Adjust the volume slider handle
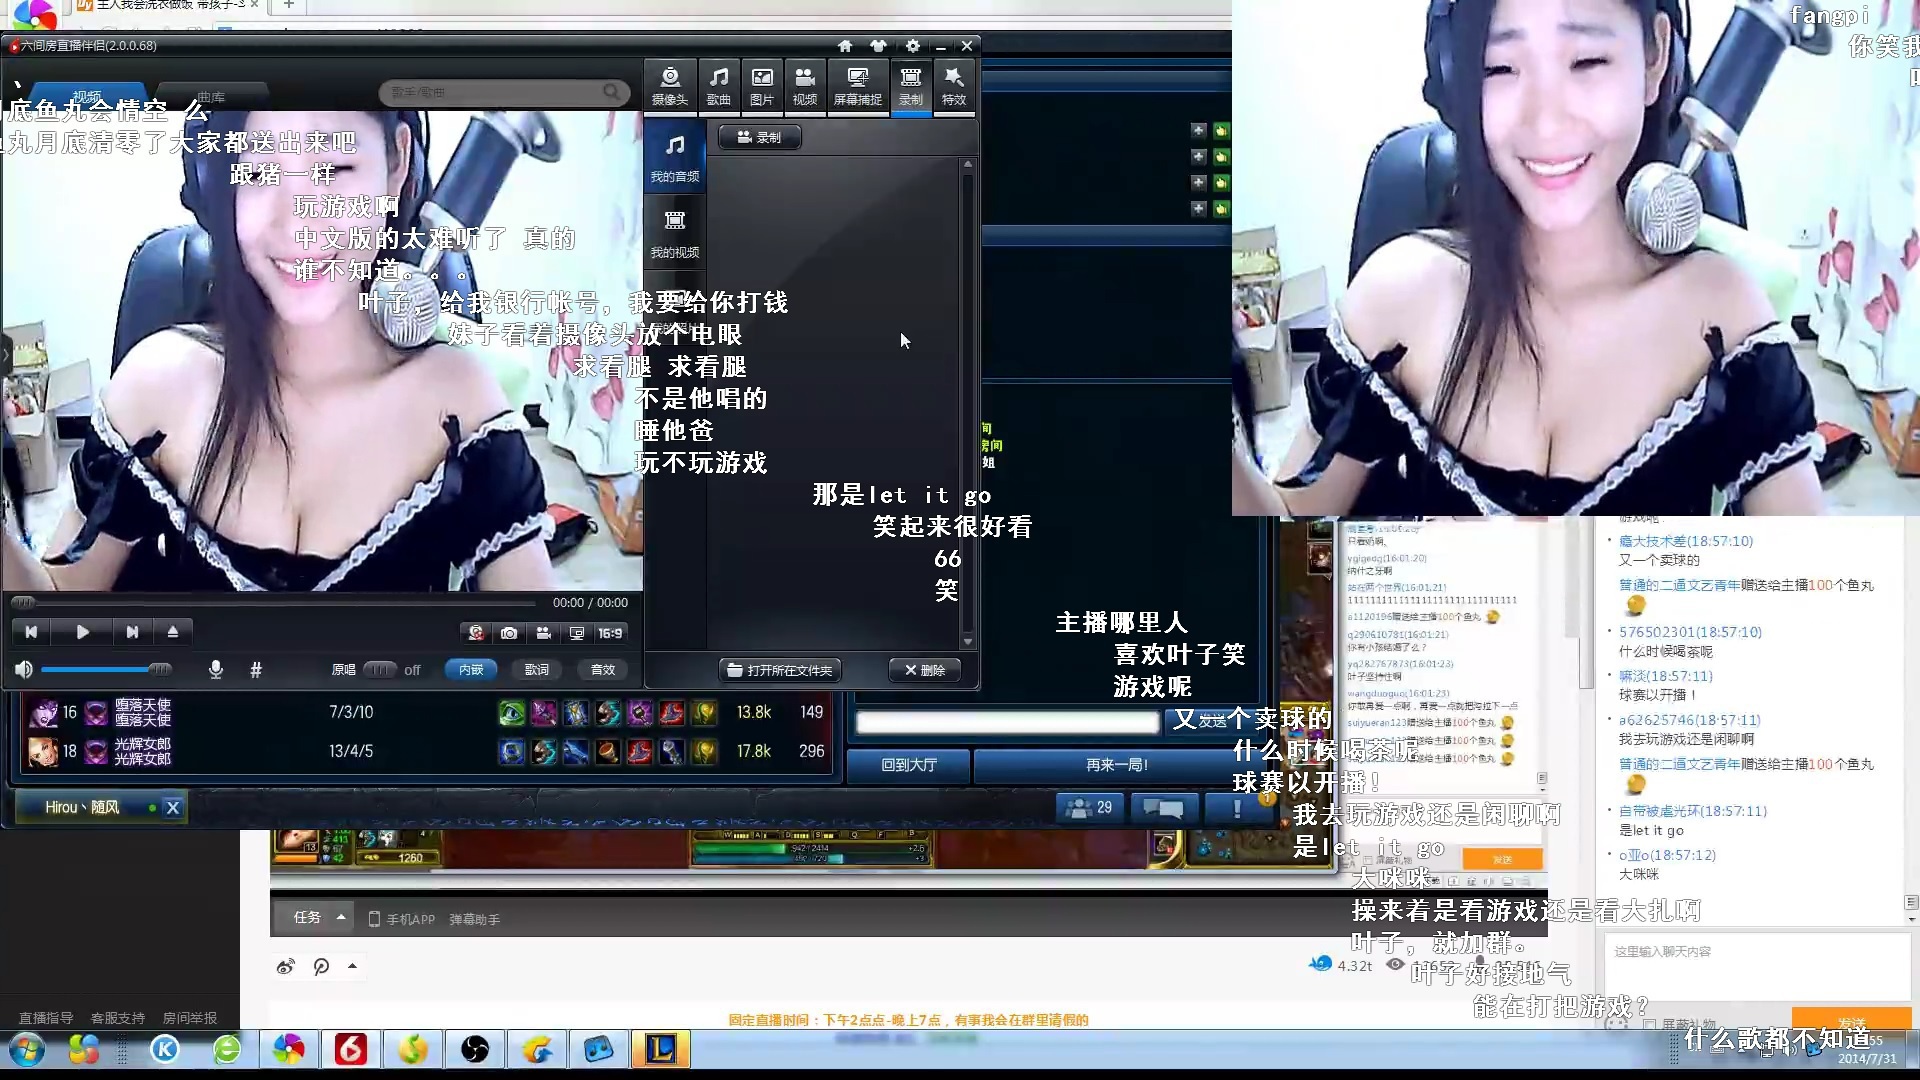The height and width of the screenshot is (1080, 1920). coord(159,670)
